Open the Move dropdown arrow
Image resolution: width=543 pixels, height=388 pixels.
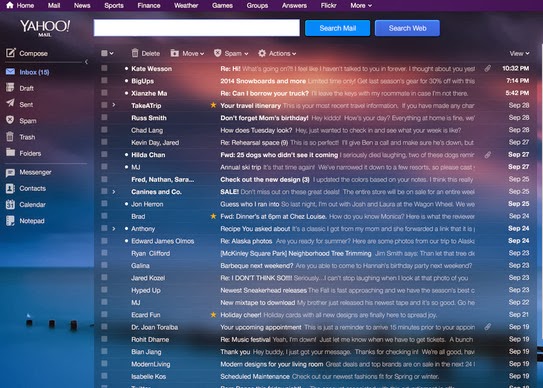[x=202, y=54]
